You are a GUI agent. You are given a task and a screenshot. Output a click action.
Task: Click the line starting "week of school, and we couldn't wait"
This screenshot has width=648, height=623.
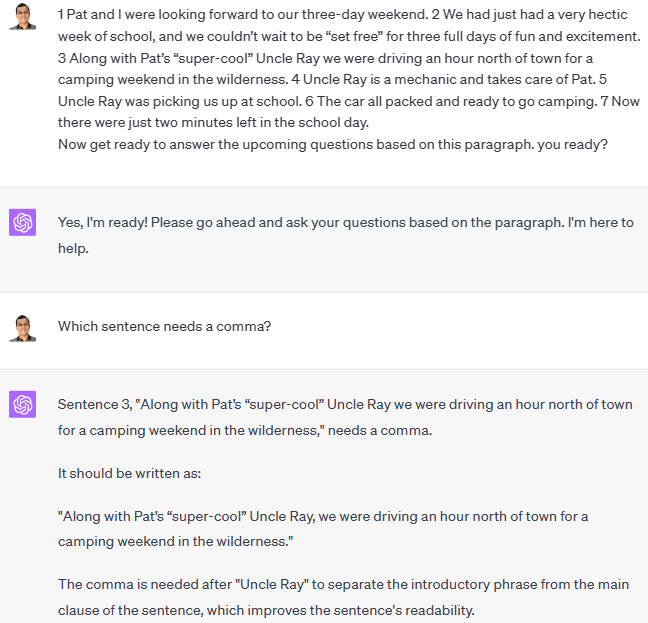(349, 37)
